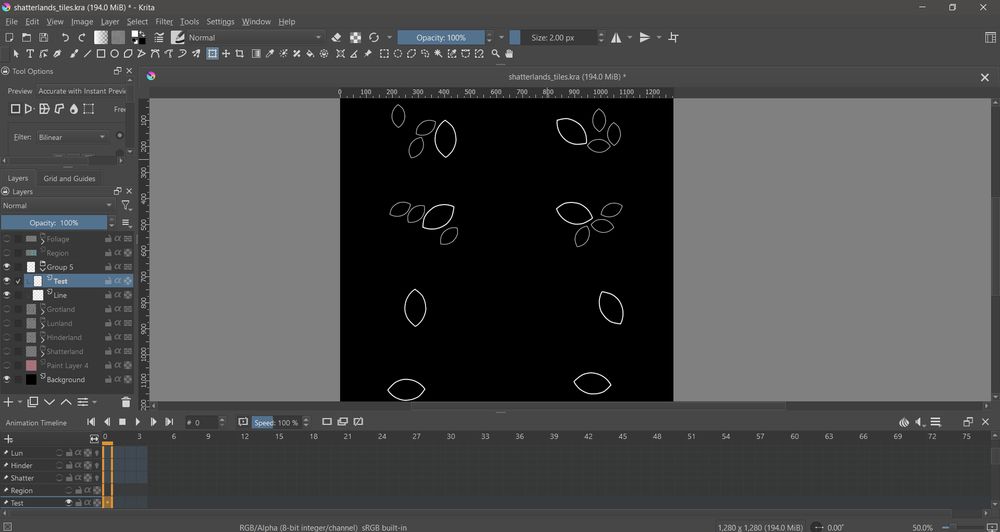Show the Paint Layer 4 layer
Screen dimensions: 1000x532
7,365
